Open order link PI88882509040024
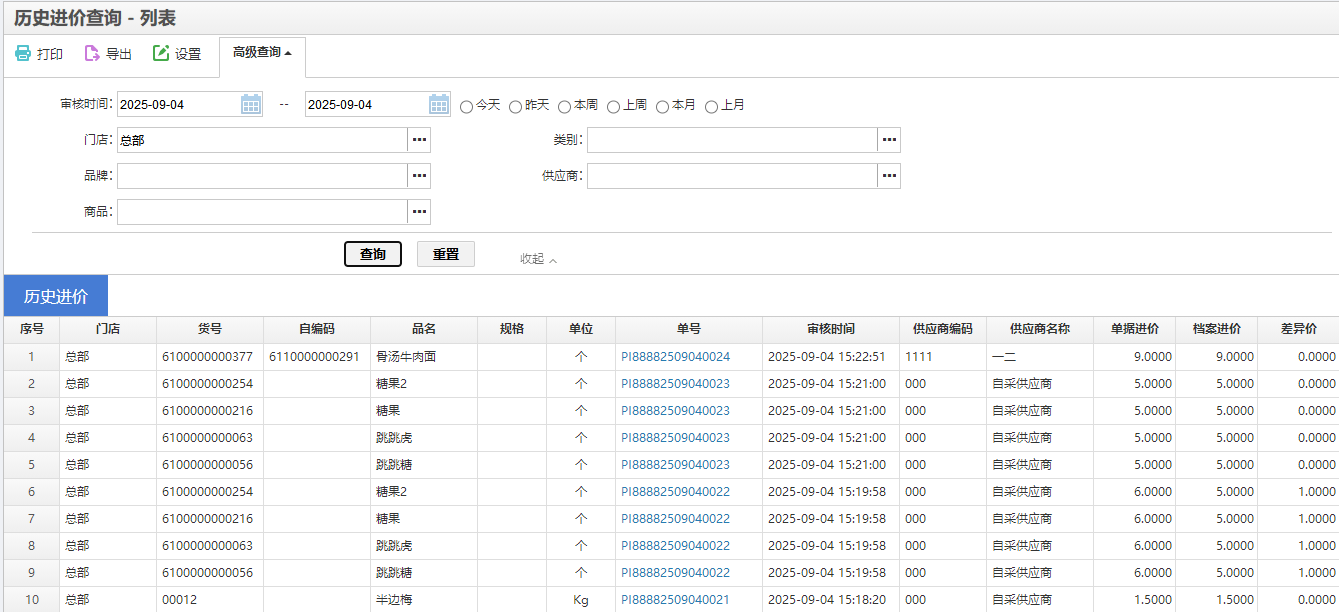Screen dimensions: 1339x612 click(x=675, y=357)
